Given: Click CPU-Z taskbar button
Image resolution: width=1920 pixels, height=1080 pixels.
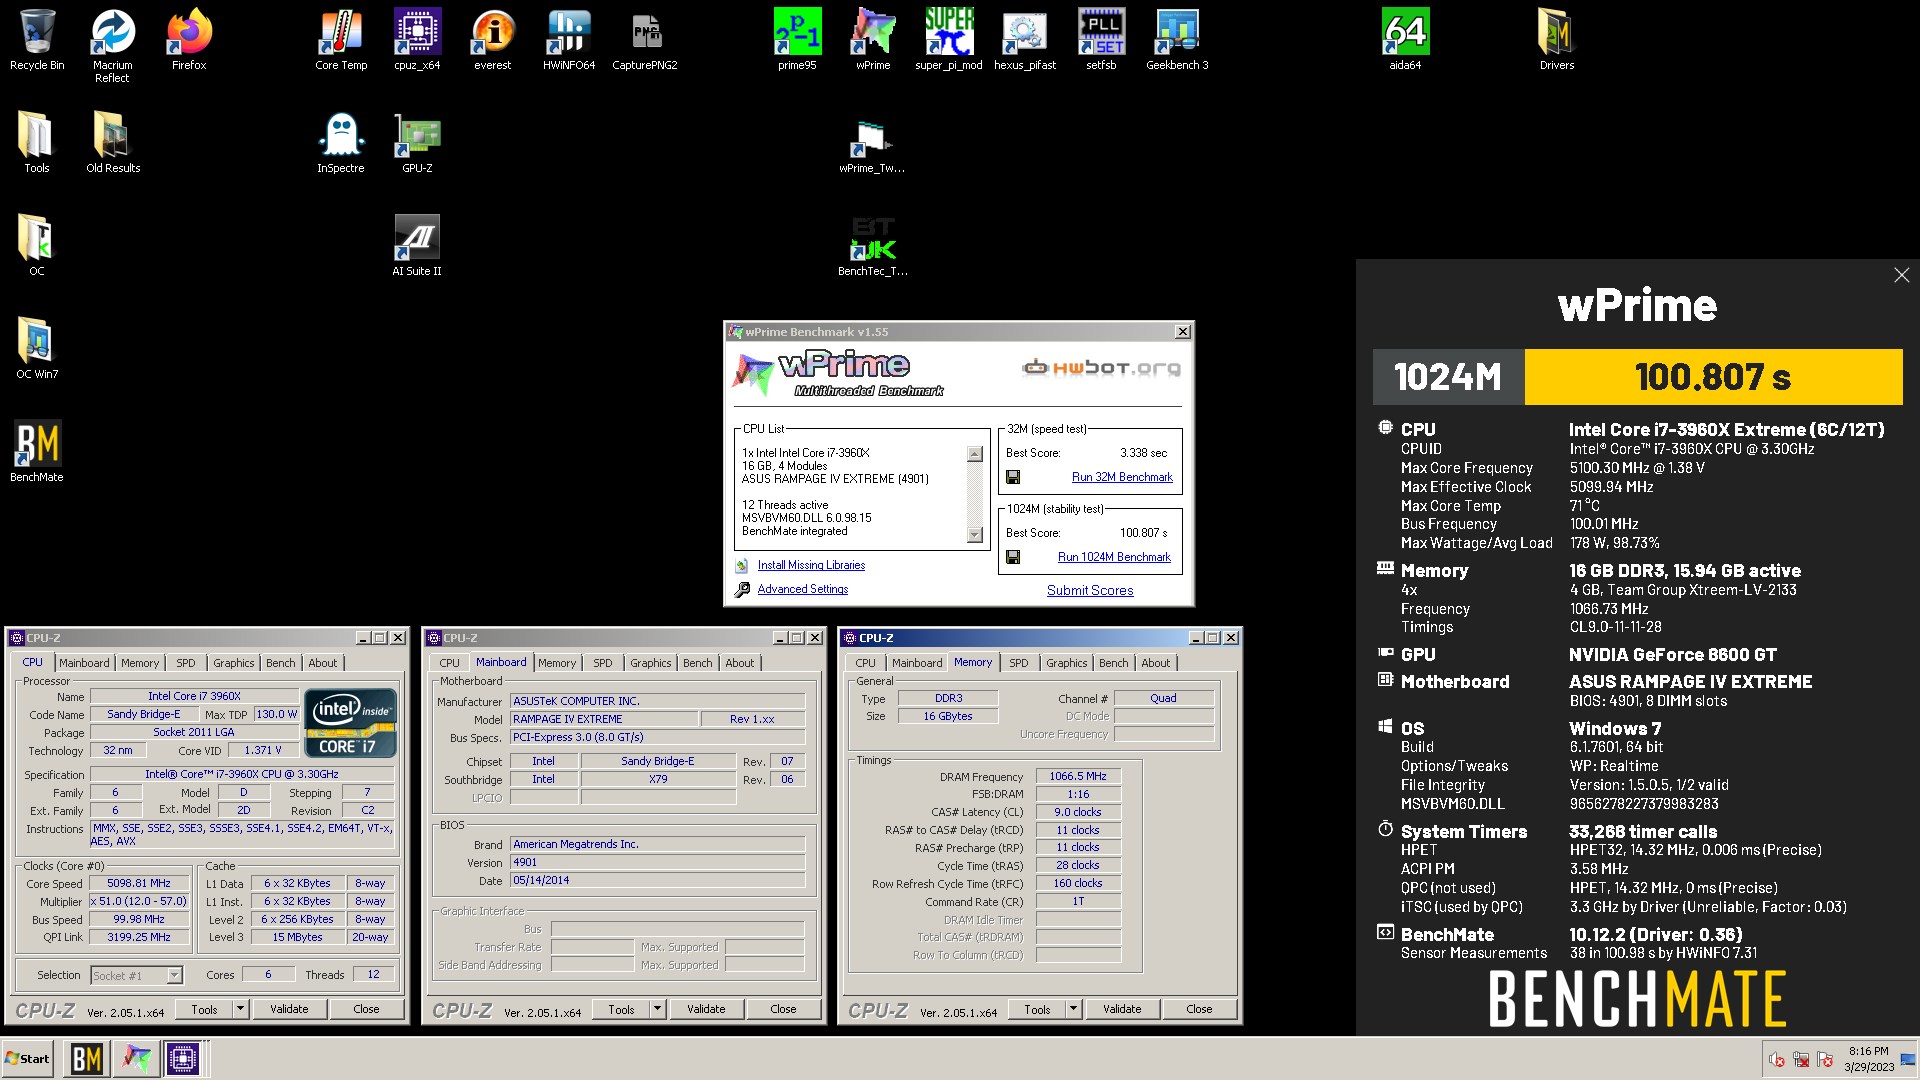Looking at the screenshot, I should point(183,1059).
